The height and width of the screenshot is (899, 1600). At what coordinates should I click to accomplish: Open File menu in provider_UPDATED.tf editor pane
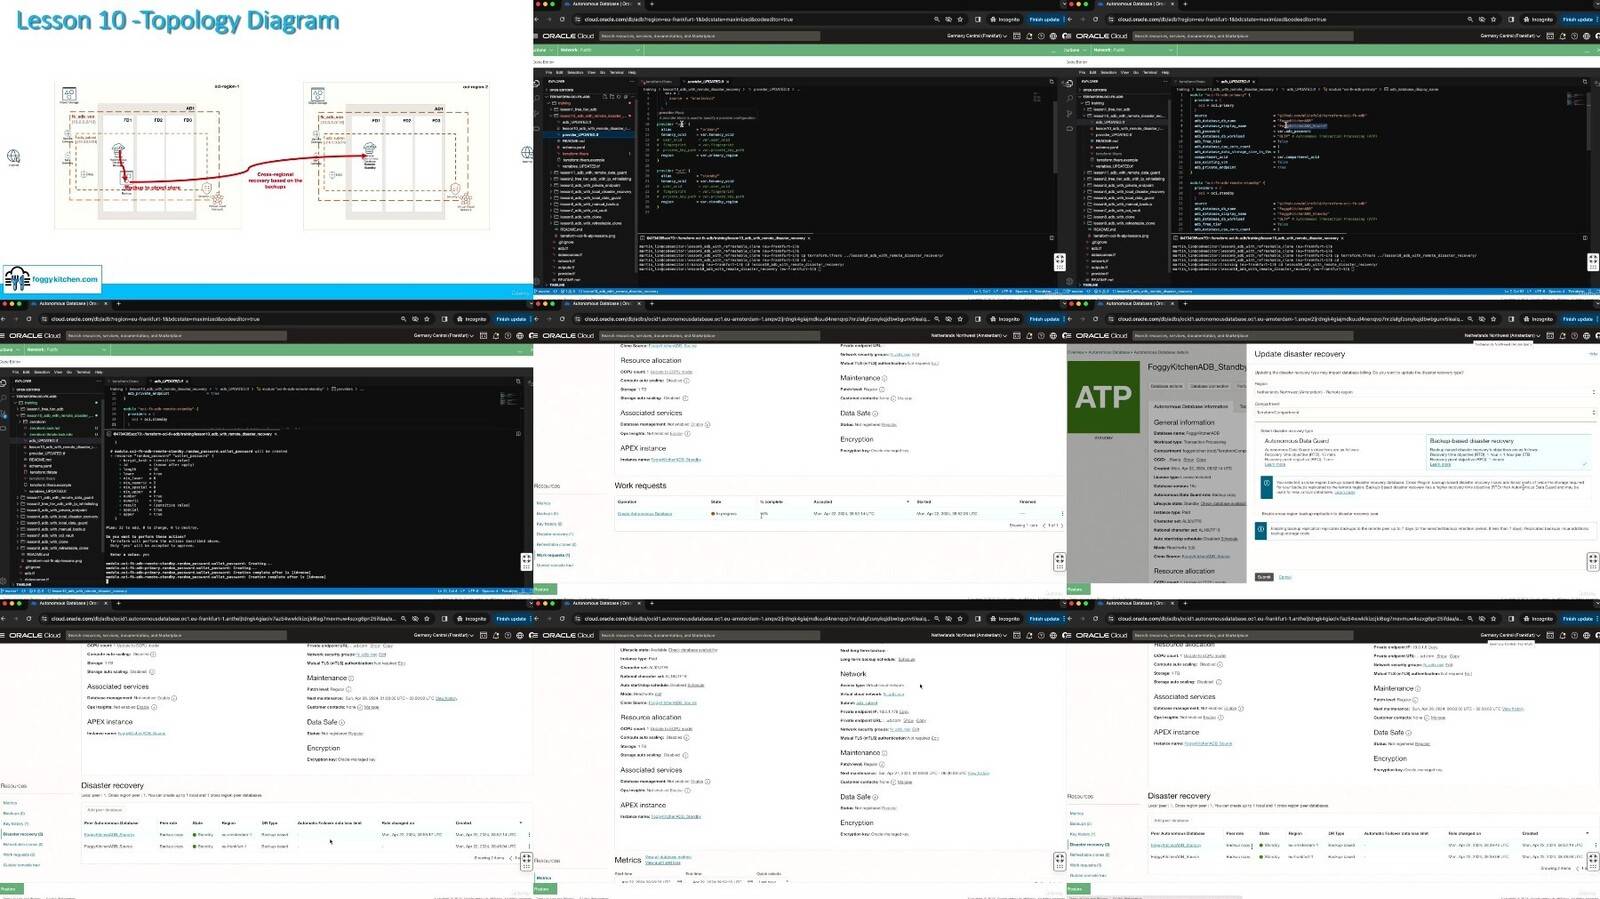[549, 72]
